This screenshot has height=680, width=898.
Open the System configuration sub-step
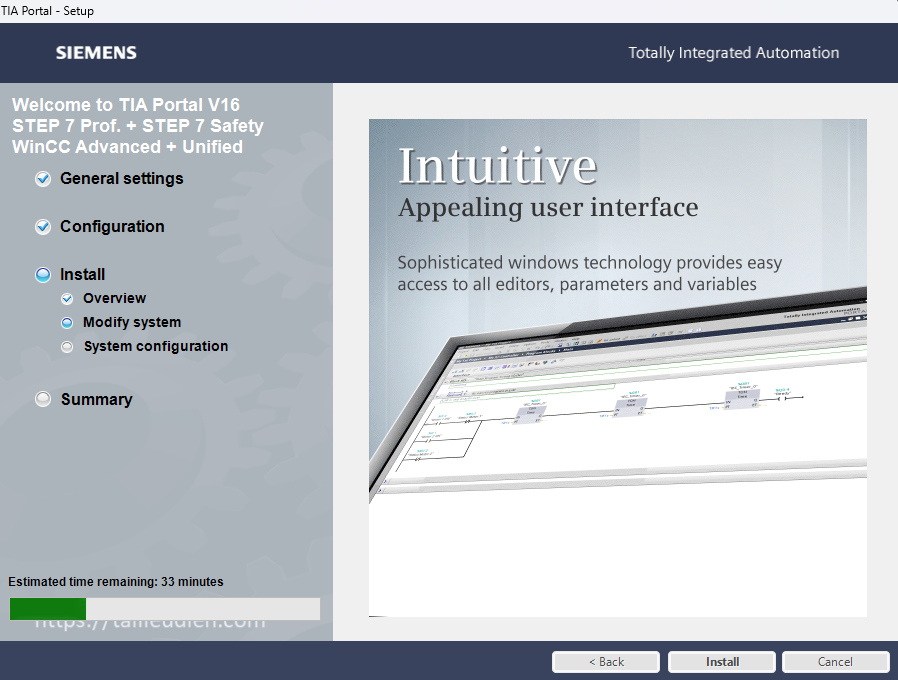click(x=155, y=347)
